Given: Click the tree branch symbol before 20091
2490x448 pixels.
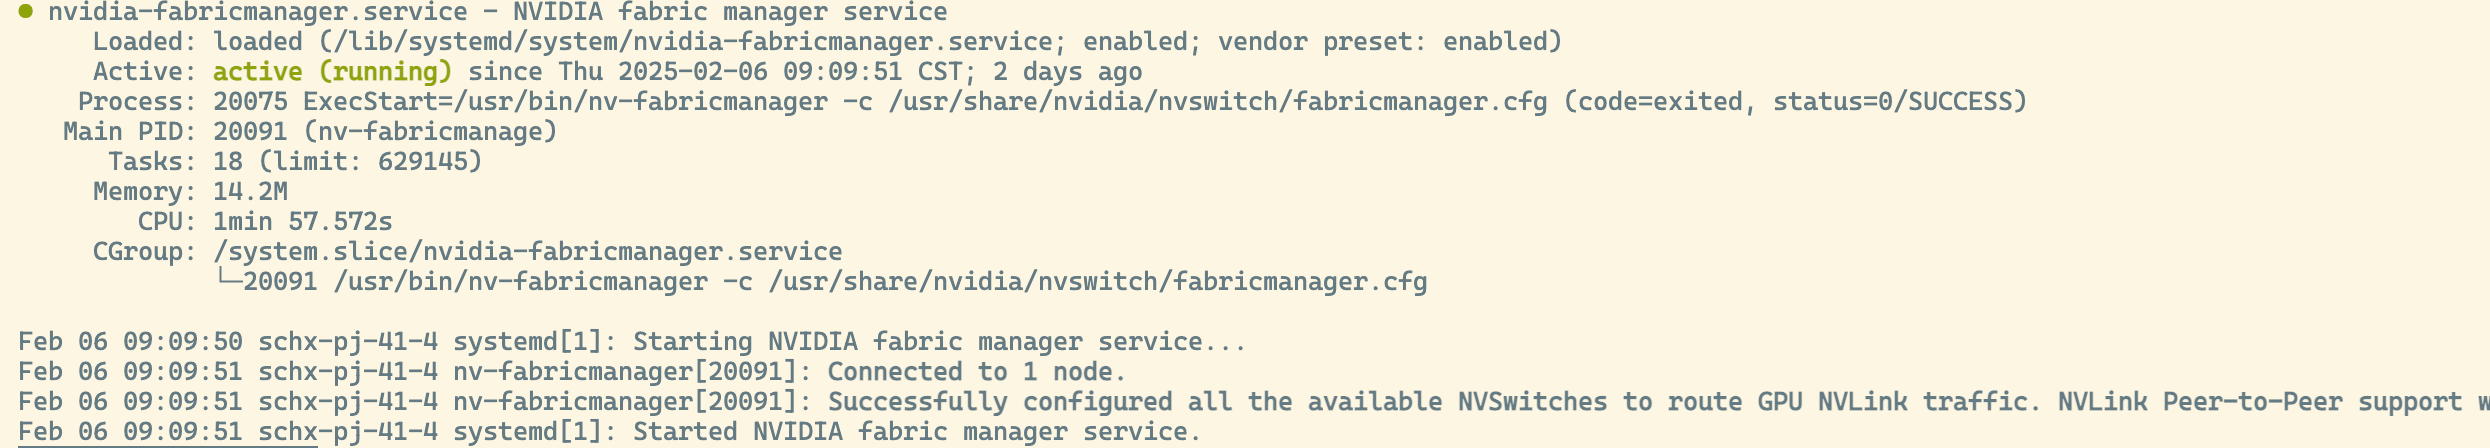Looking at the screenshot, I should pyautogui.click(x=227, y=280).
